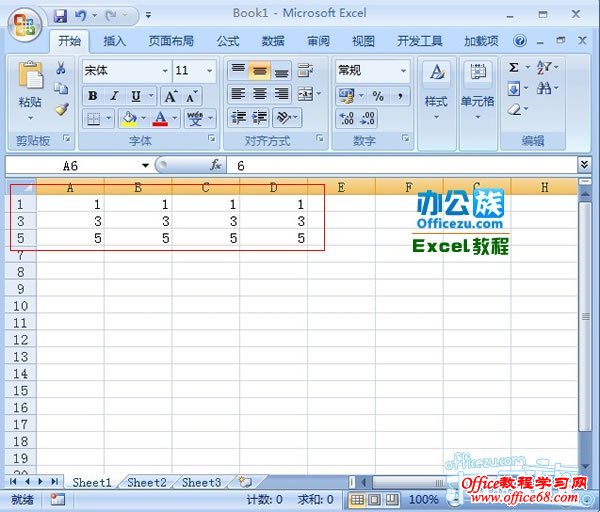Customize Quick Access Toolbar dropdown

[148, 16]
